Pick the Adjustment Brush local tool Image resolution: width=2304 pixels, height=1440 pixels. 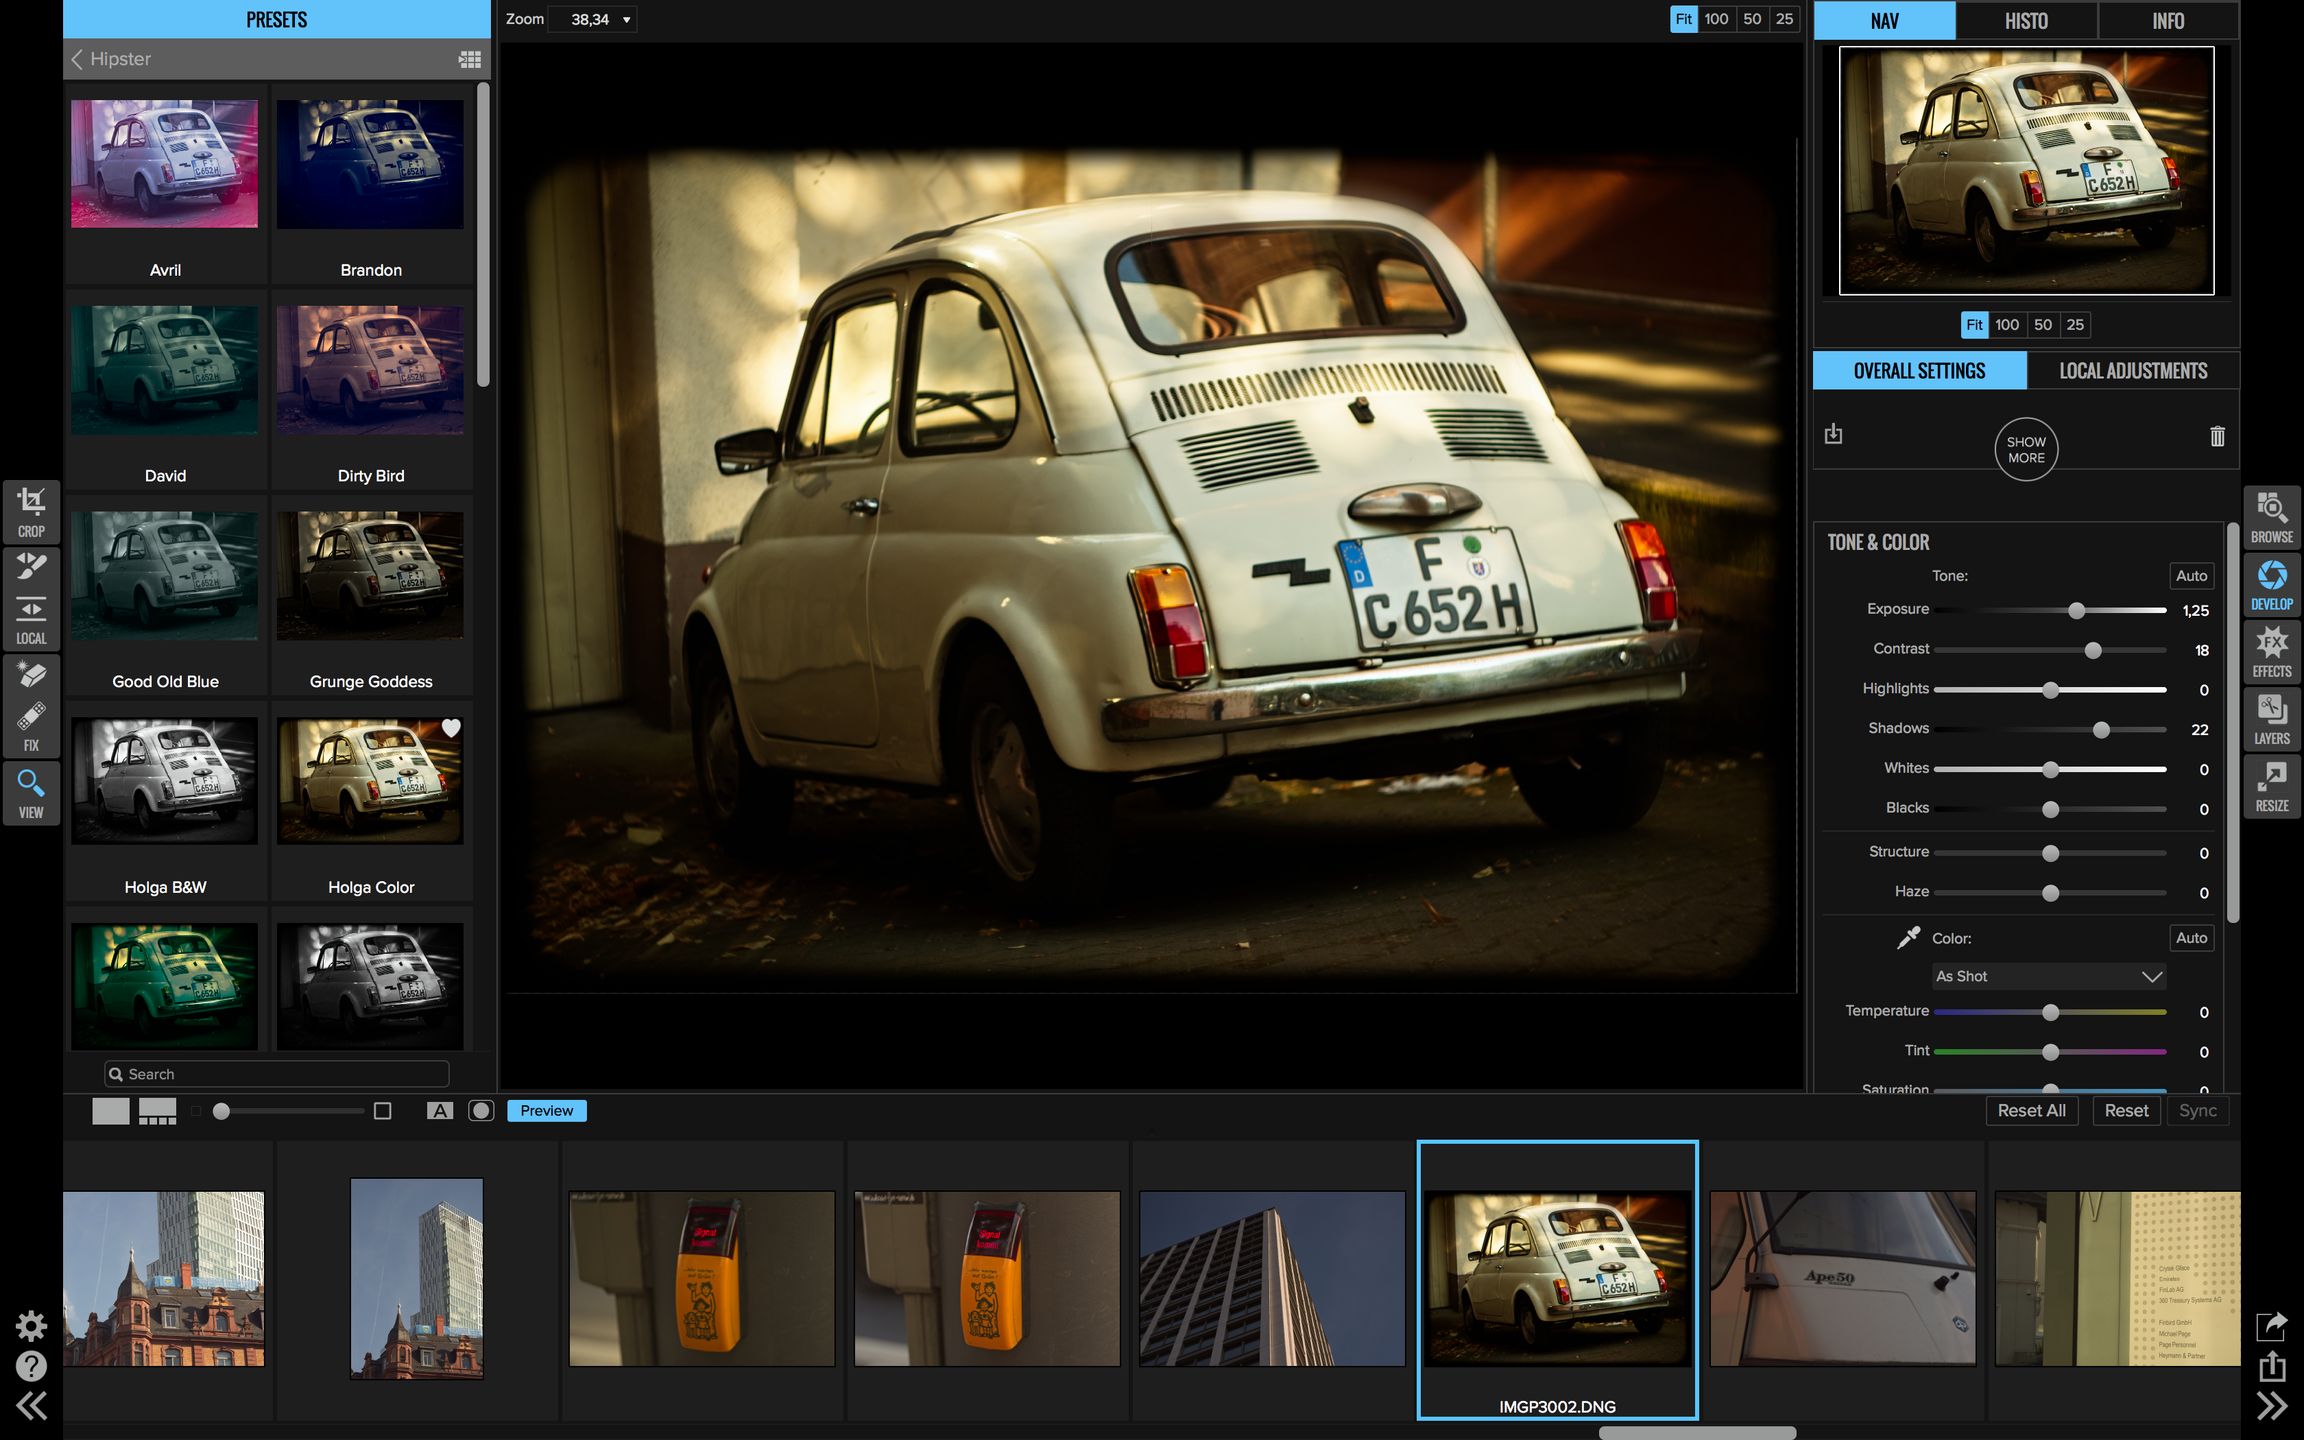[x=31, y=567]
